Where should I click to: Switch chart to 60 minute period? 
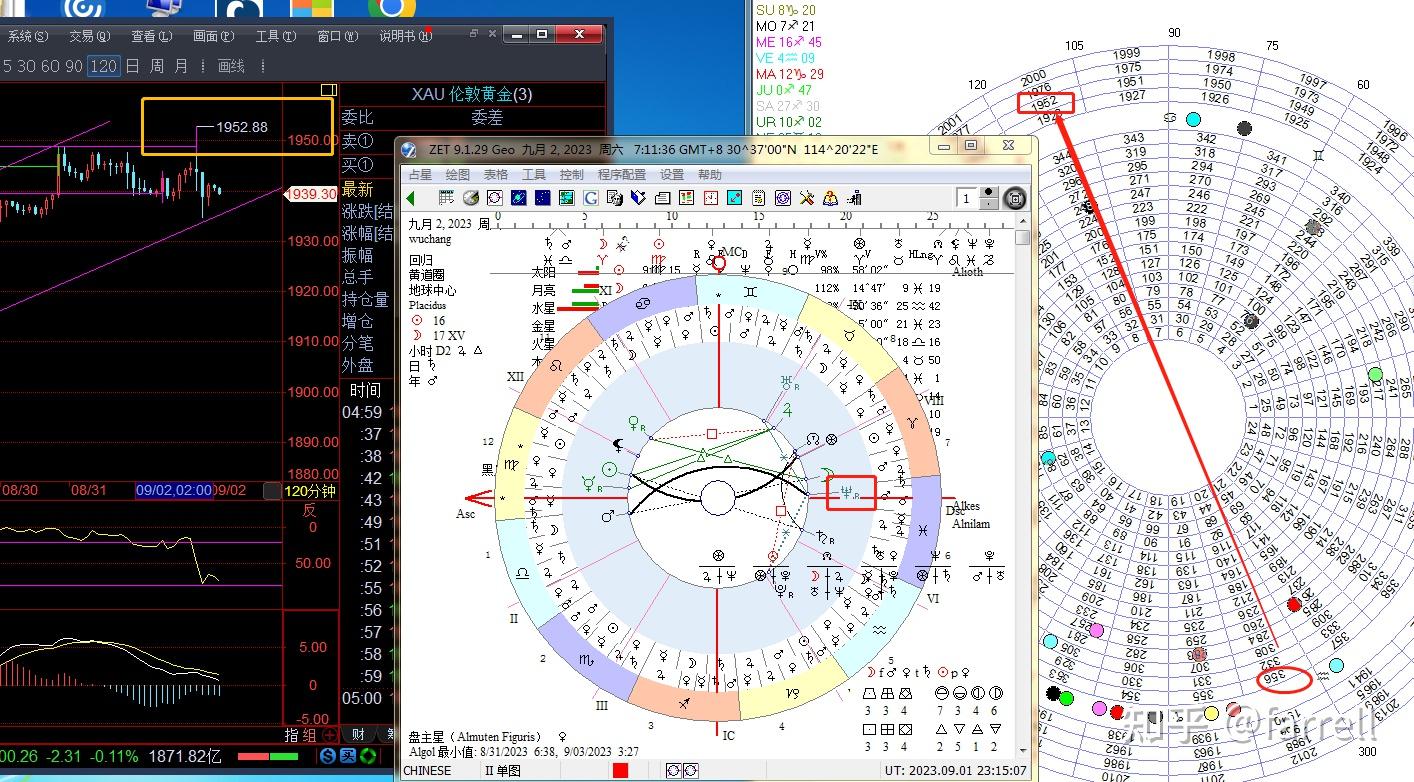click(50, 66)
